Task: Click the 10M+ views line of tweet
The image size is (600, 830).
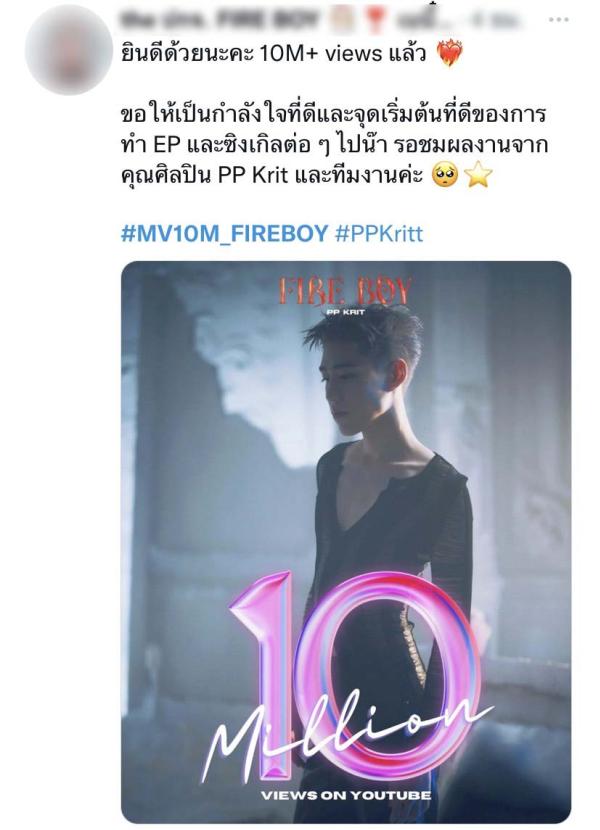Action: [x=273, y=54]
